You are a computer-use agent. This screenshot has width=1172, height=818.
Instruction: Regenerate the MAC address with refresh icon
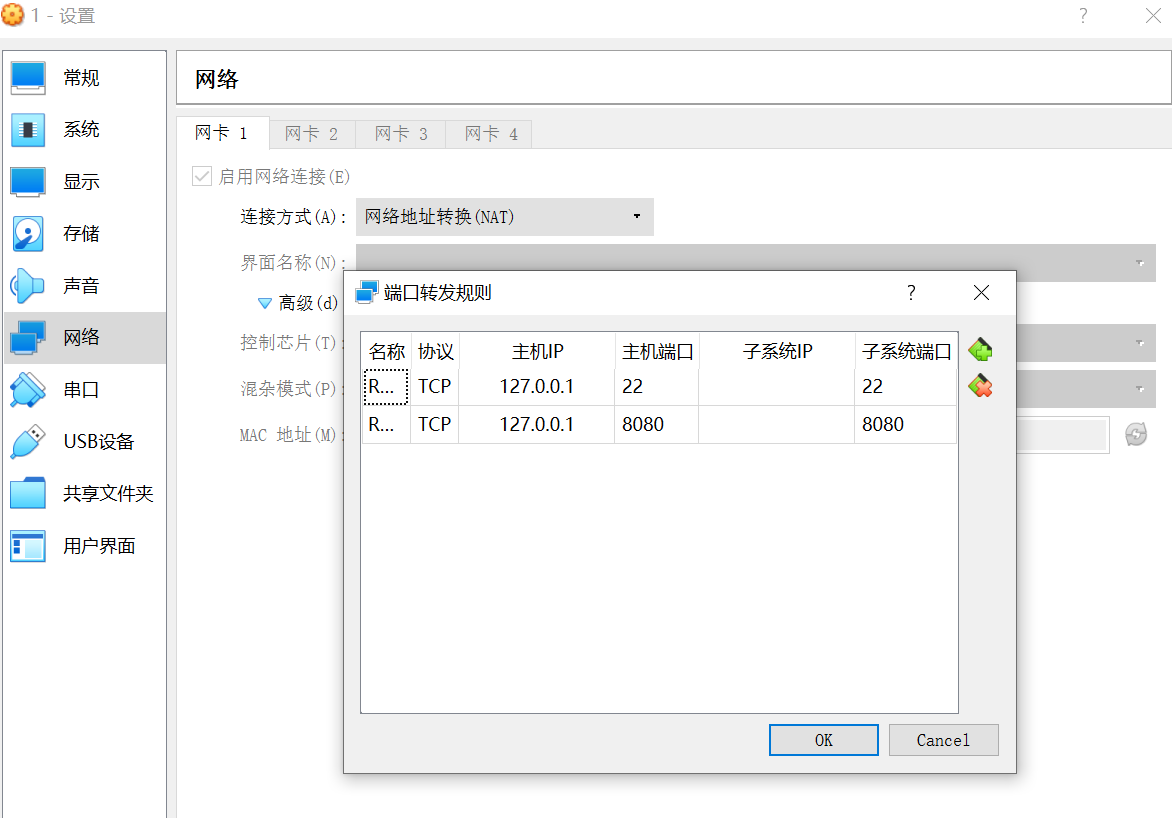coord(1137,434)
